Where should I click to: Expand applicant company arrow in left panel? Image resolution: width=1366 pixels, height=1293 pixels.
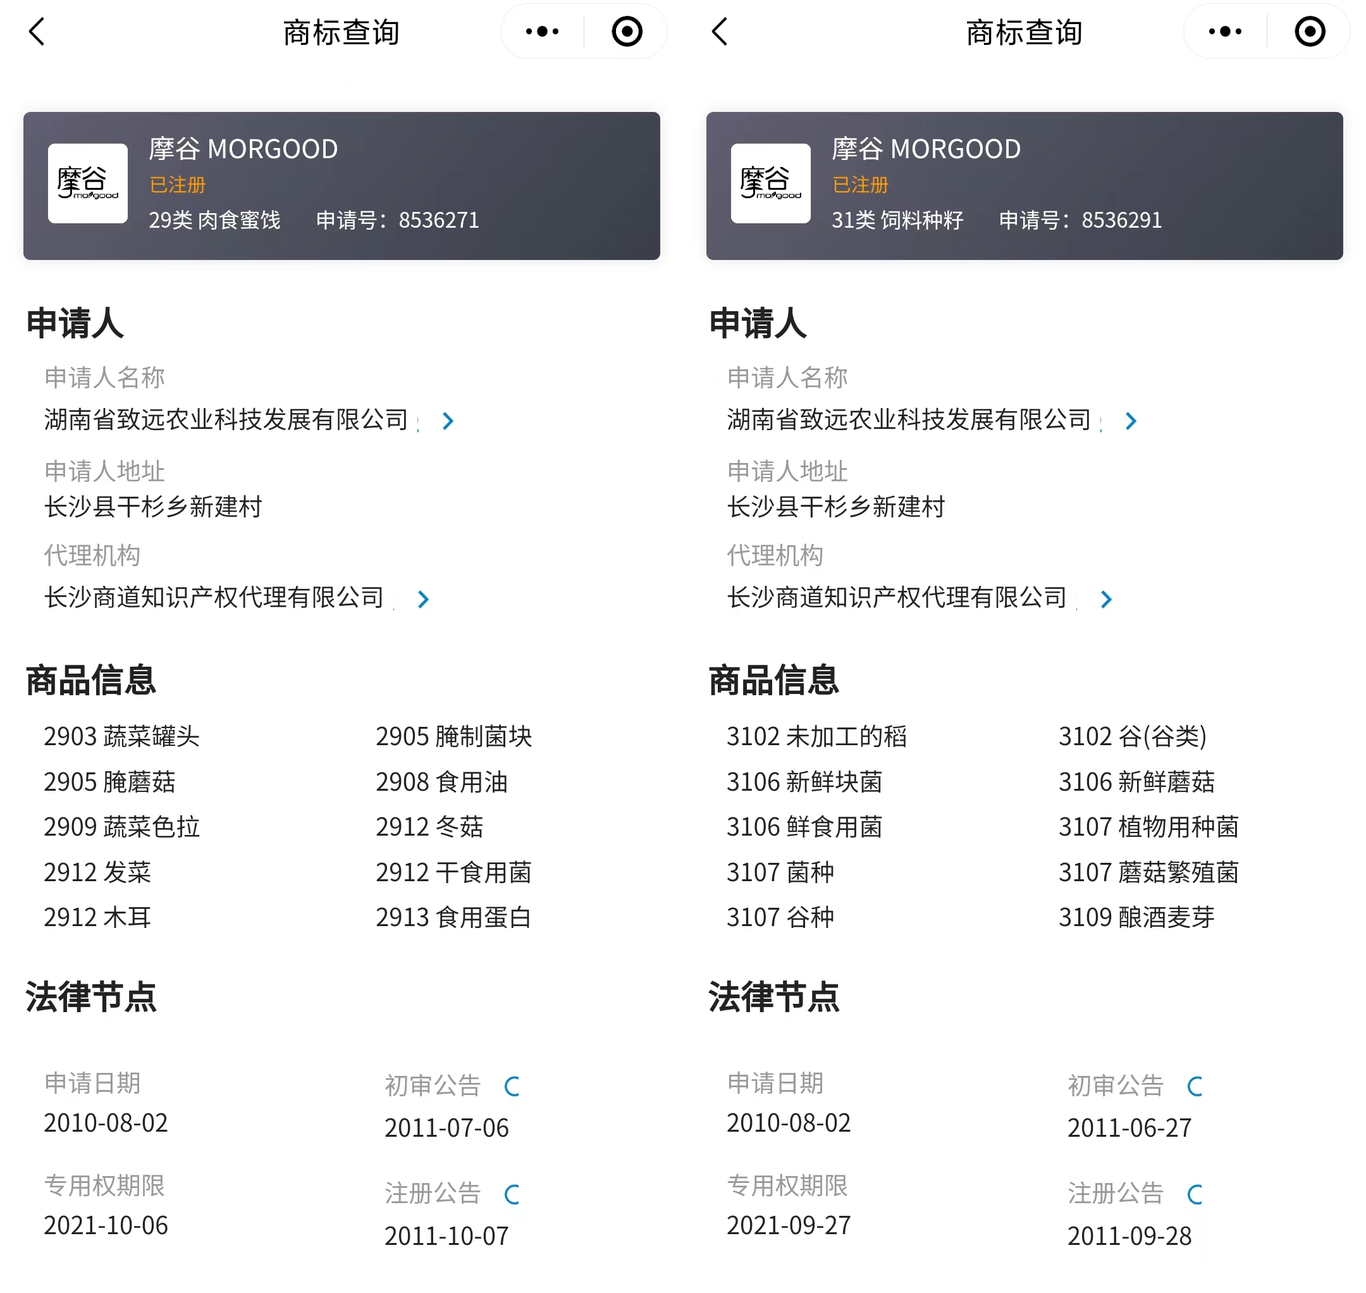pos(448,421)
